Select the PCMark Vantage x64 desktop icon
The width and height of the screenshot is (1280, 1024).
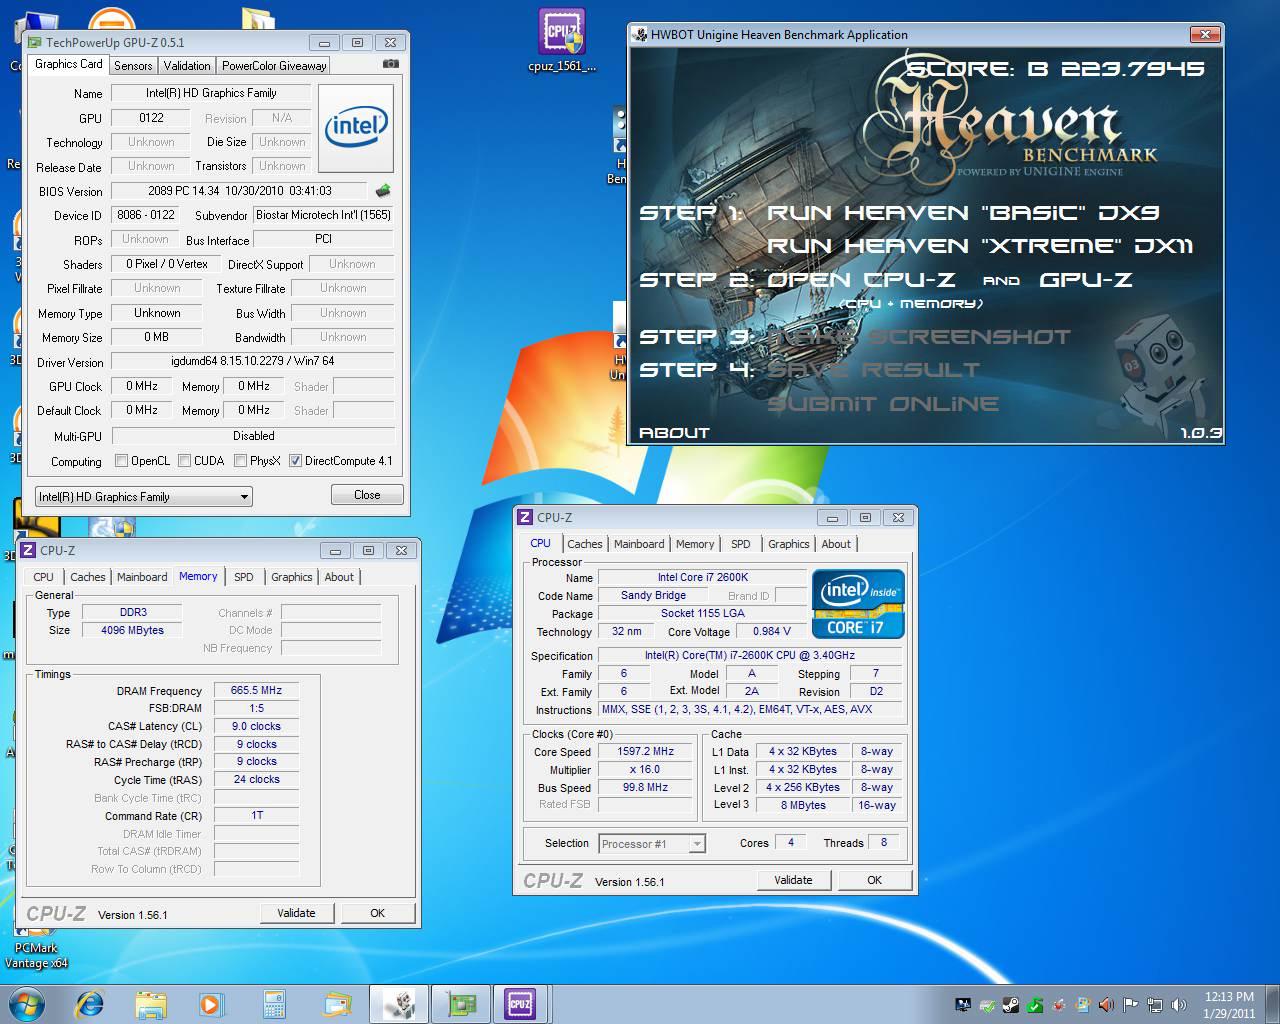pos(36,943)
